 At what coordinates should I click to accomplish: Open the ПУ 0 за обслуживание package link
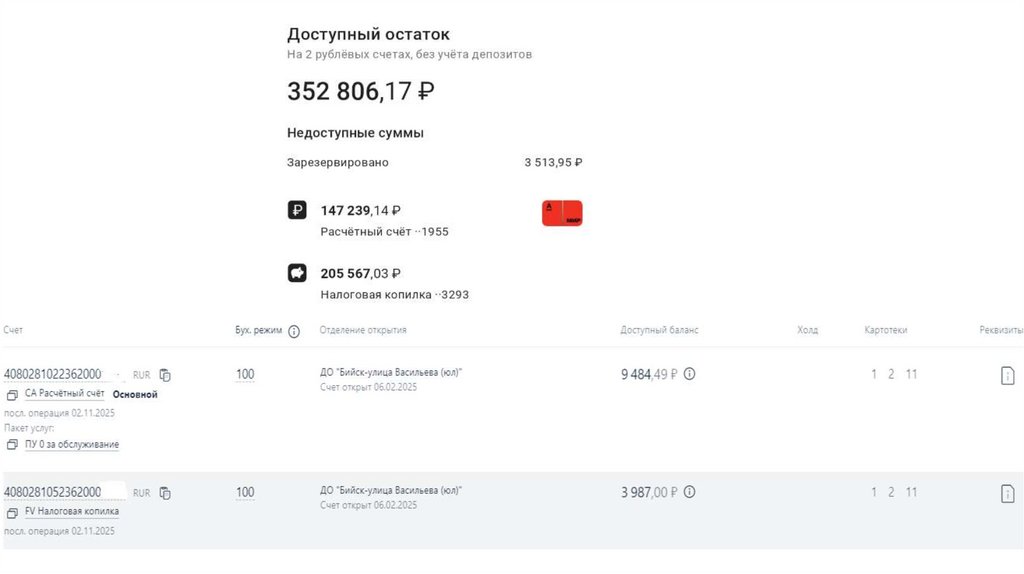pyautogui.click(x=71, y=444)
